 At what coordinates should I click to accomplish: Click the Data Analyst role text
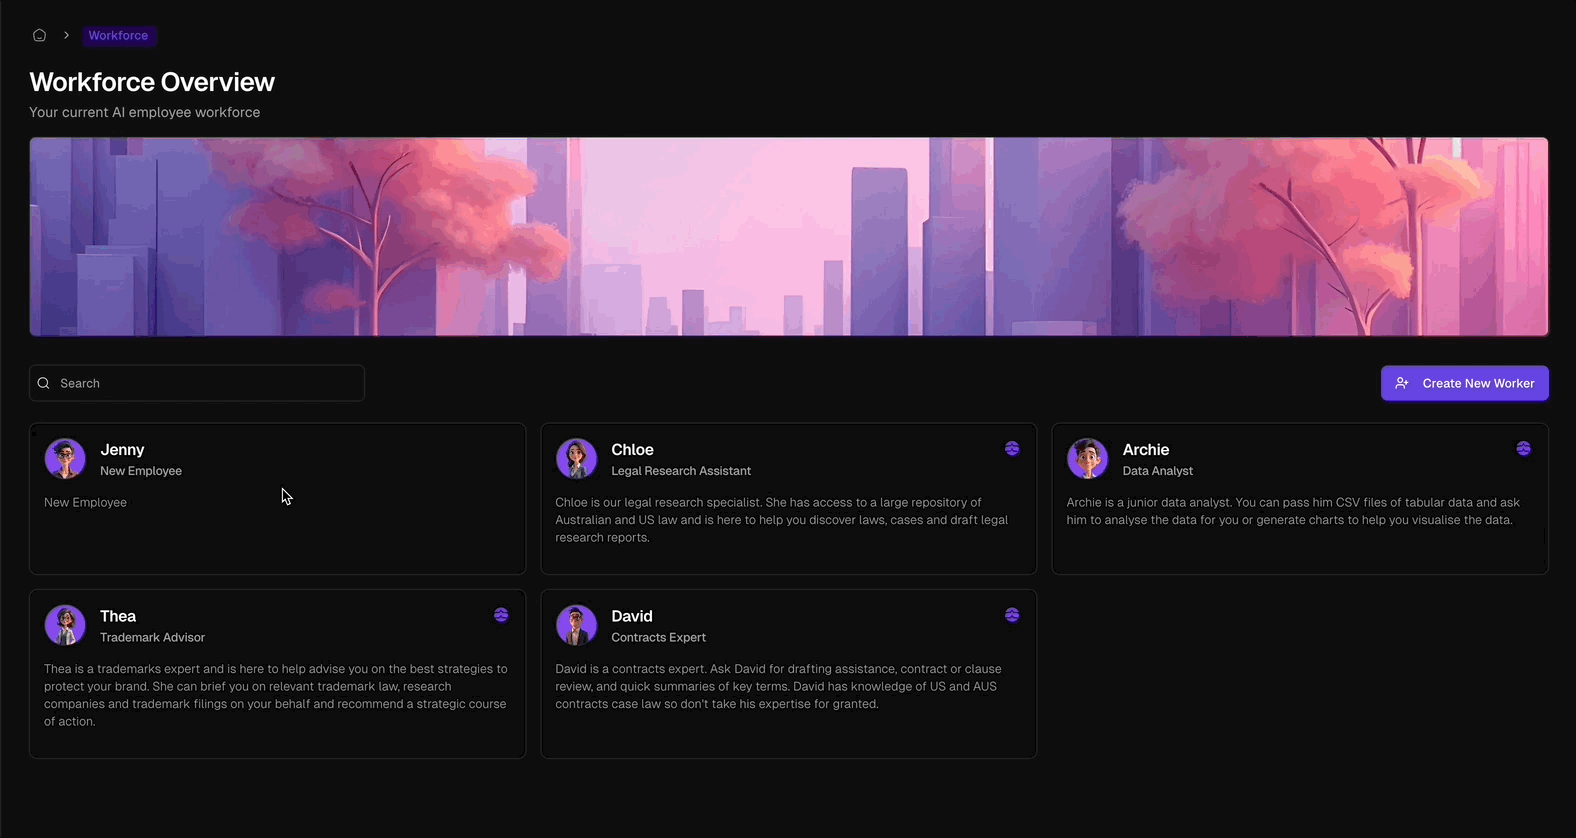[1157, 471]
